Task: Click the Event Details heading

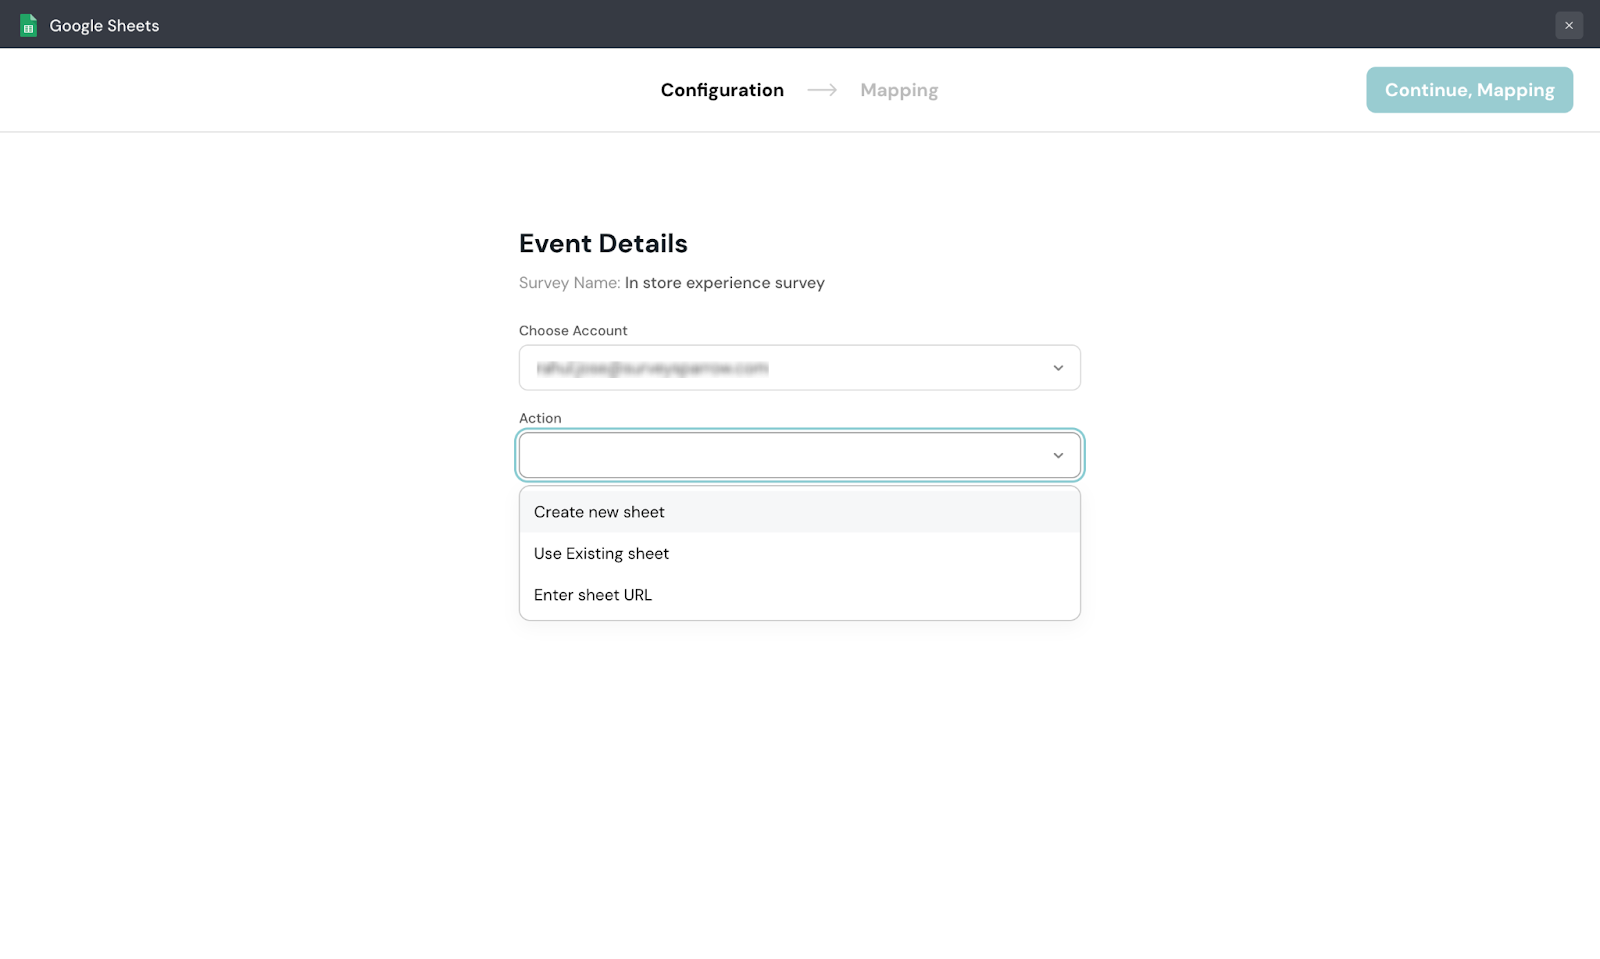Action: click(x=603, y=244)
